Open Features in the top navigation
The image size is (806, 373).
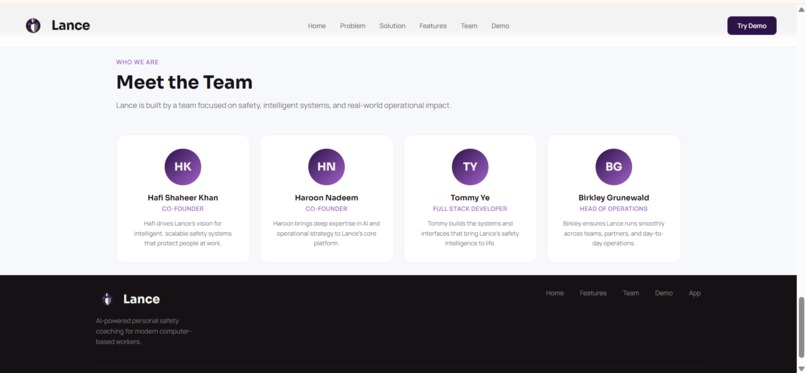coord(433,26)
